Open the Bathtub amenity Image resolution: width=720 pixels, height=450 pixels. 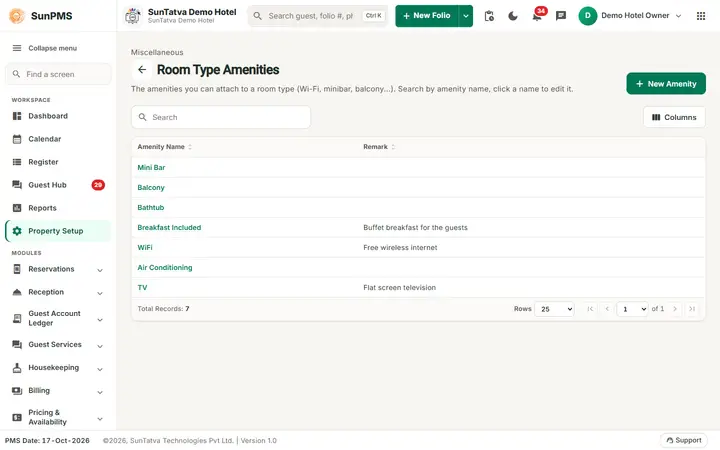[151, 208]
